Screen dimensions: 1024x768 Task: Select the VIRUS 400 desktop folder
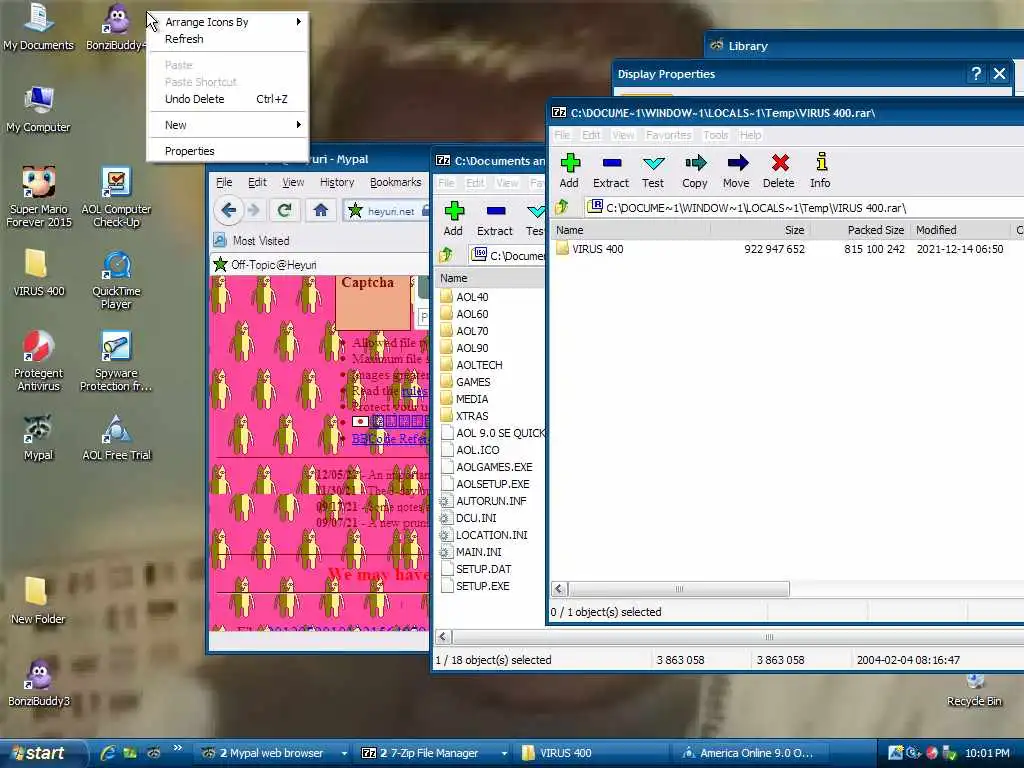pyautogui.click(x=39, y=273)
